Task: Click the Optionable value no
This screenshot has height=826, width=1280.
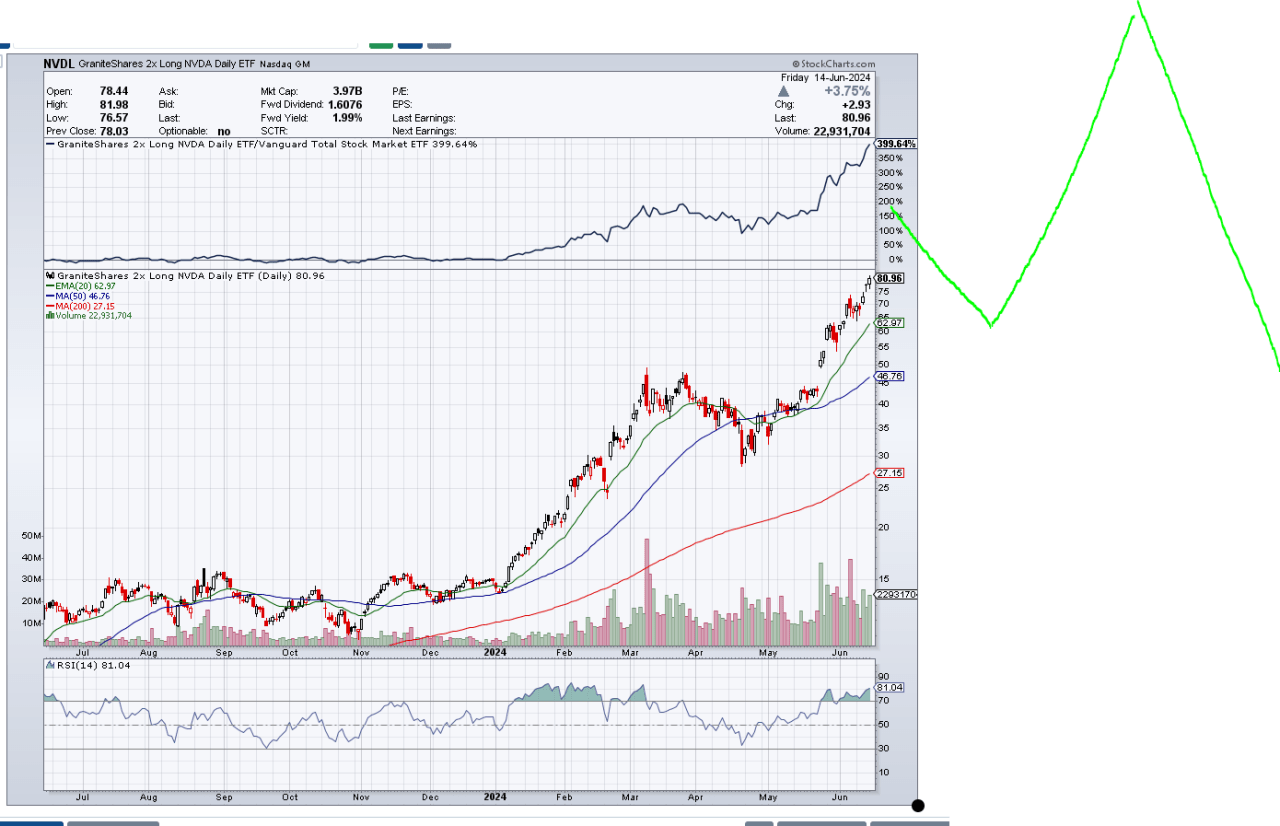Action: click(x=223, y=131)
